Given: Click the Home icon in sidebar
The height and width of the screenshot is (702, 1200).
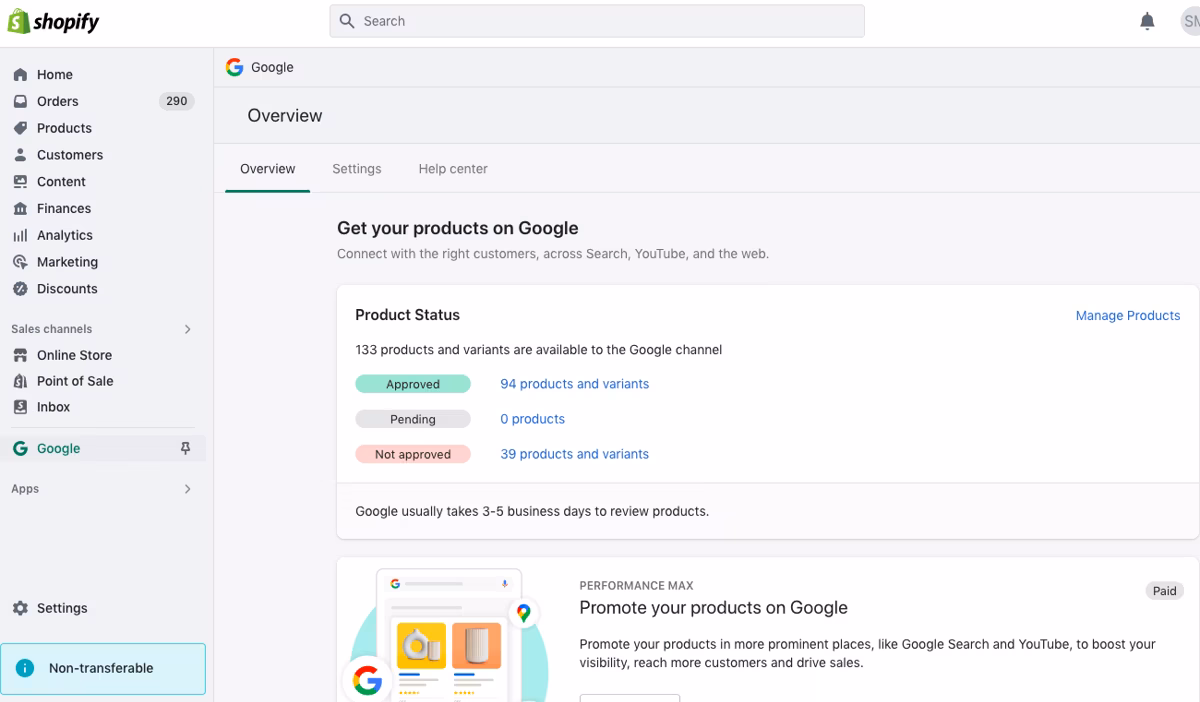Looking at the screenshot, I should (x=20, y=75).
